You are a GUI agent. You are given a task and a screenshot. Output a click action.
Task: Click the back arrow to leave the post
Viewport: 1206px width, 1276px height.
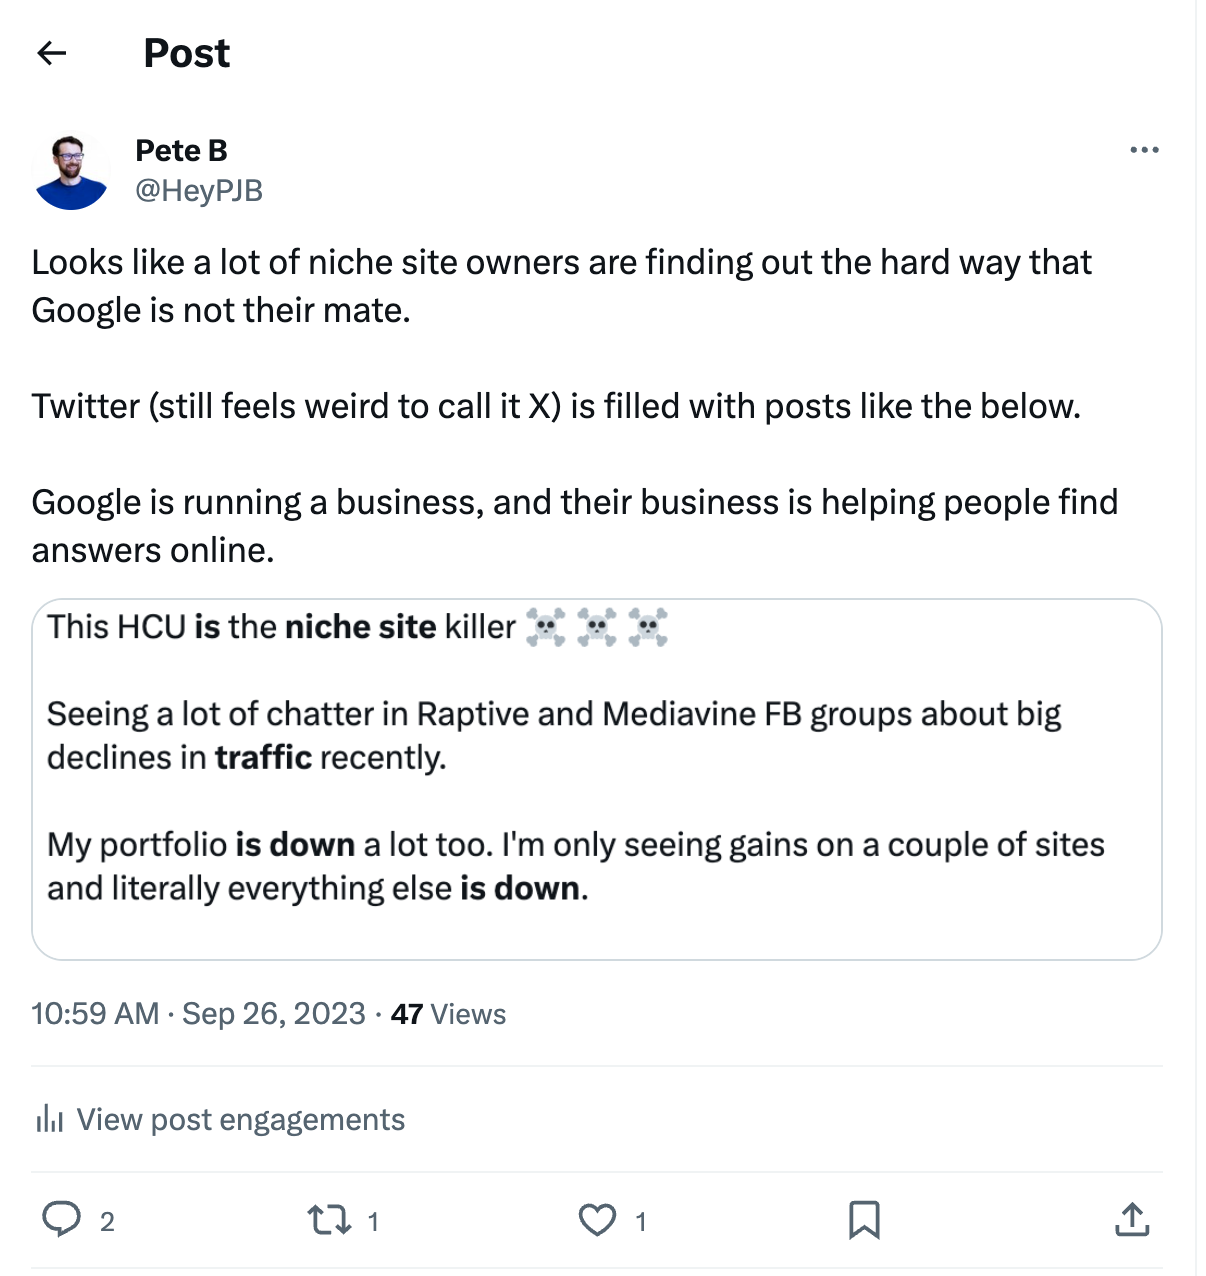(51, 52)
